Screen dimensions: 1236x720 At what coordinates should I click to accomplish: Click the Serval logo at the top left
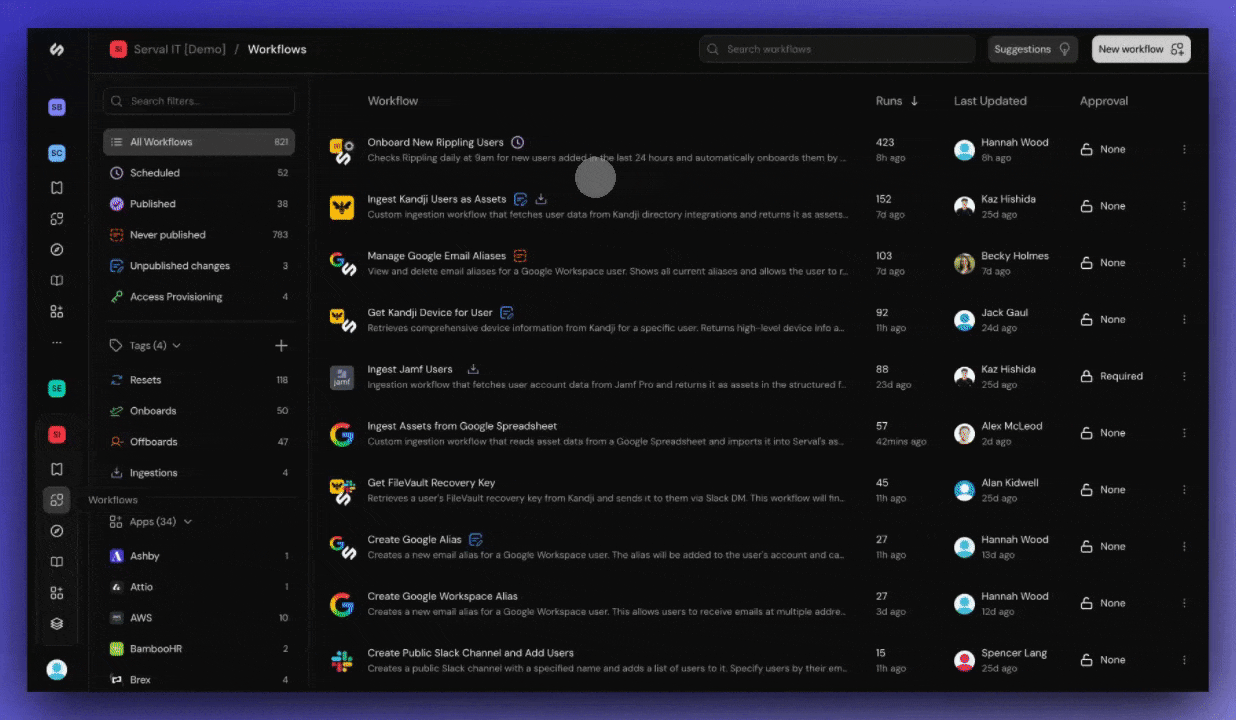57,48
